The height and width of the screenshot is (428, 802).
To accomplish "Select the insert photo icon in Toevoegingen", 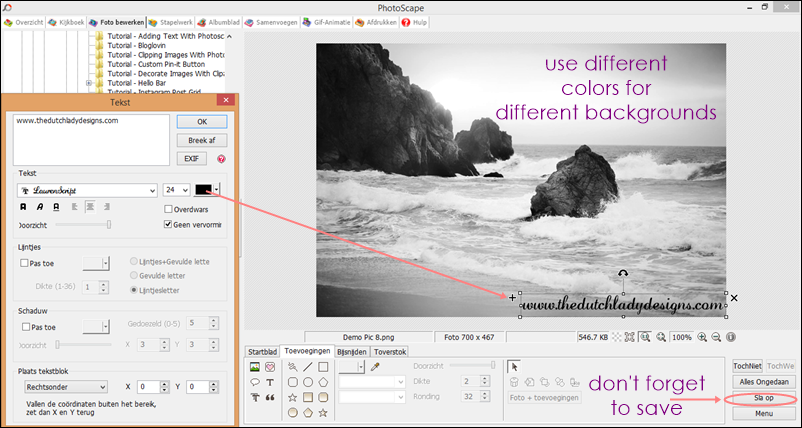I will point(255,367).
